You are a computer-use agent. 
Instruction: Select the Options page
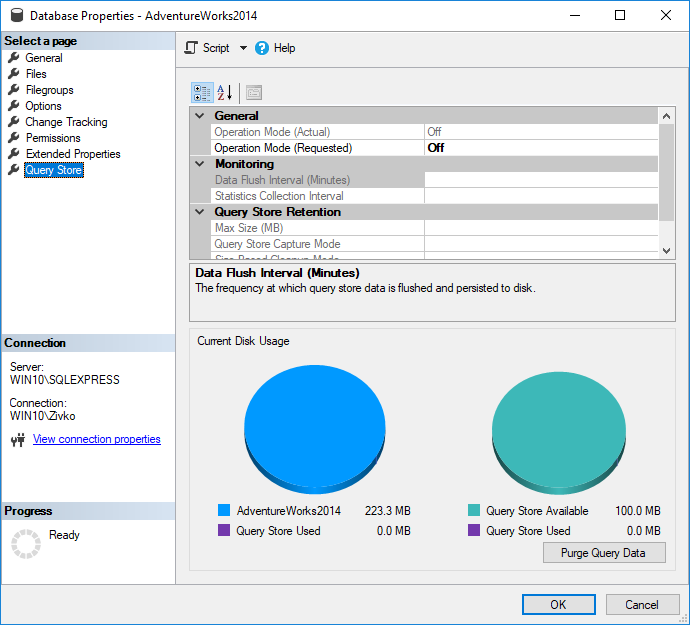tap(43, 106)
